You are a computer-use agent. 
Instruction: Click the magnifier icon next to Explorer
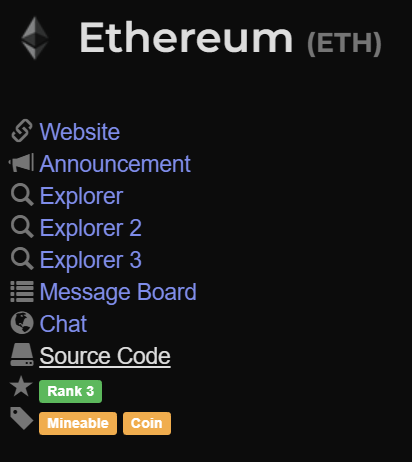pos(22,195)
